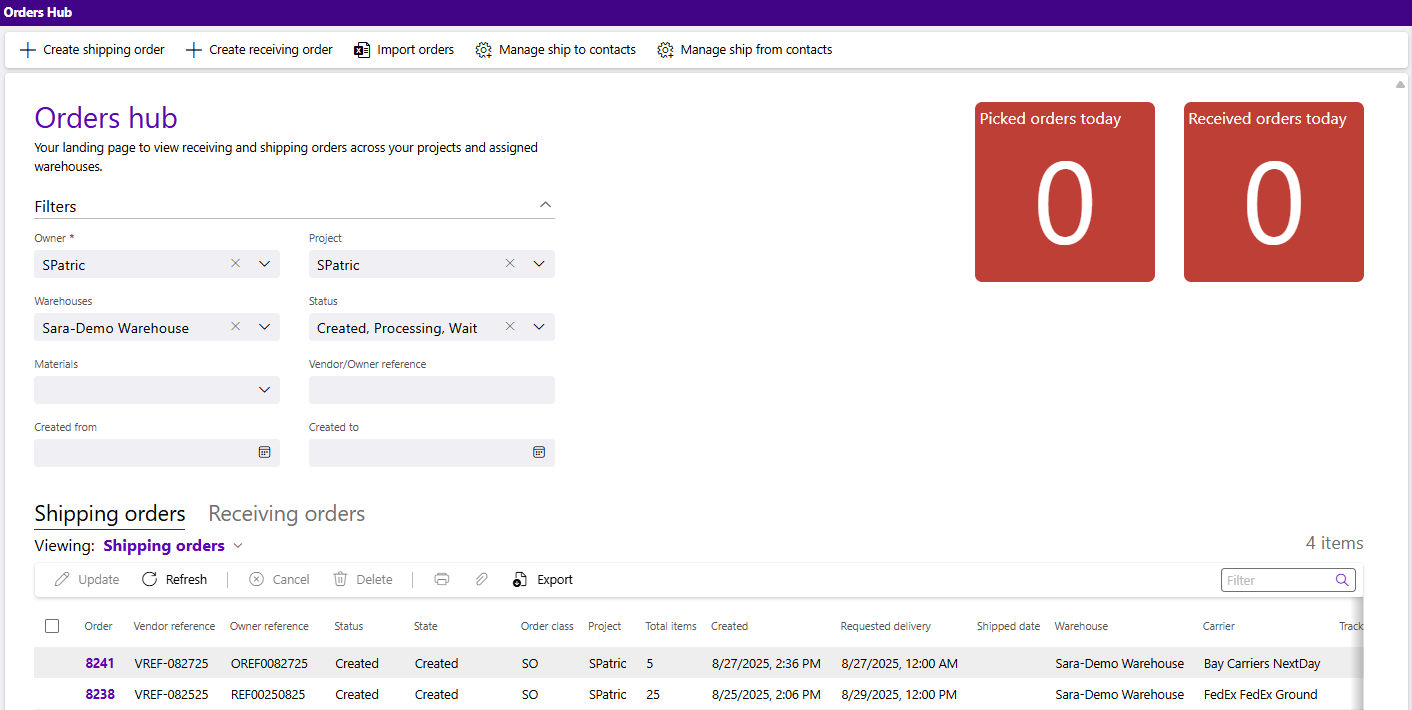Open the Created from calendar picker
1412x710 pixels.
(265, 453)
